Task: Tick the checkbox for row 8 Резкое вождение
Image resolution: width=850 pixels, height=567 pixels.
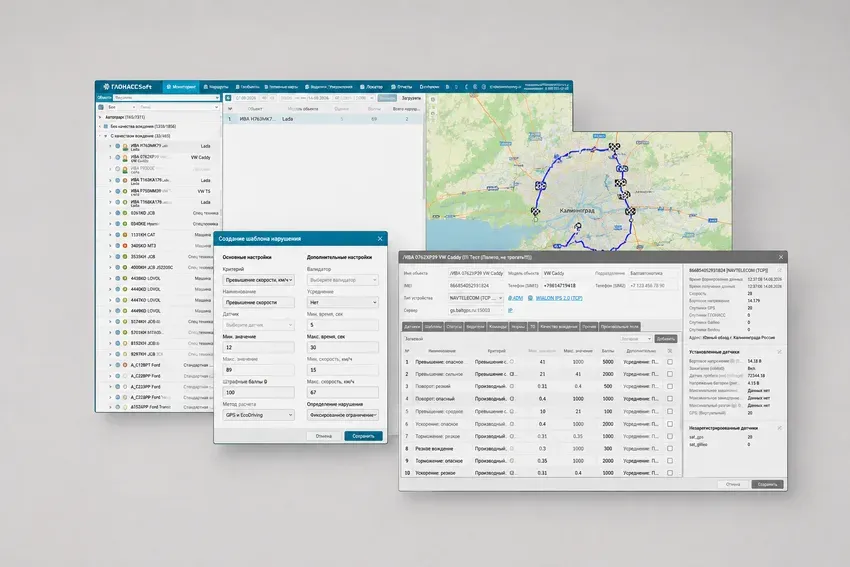Action: [x=670, y=448]
